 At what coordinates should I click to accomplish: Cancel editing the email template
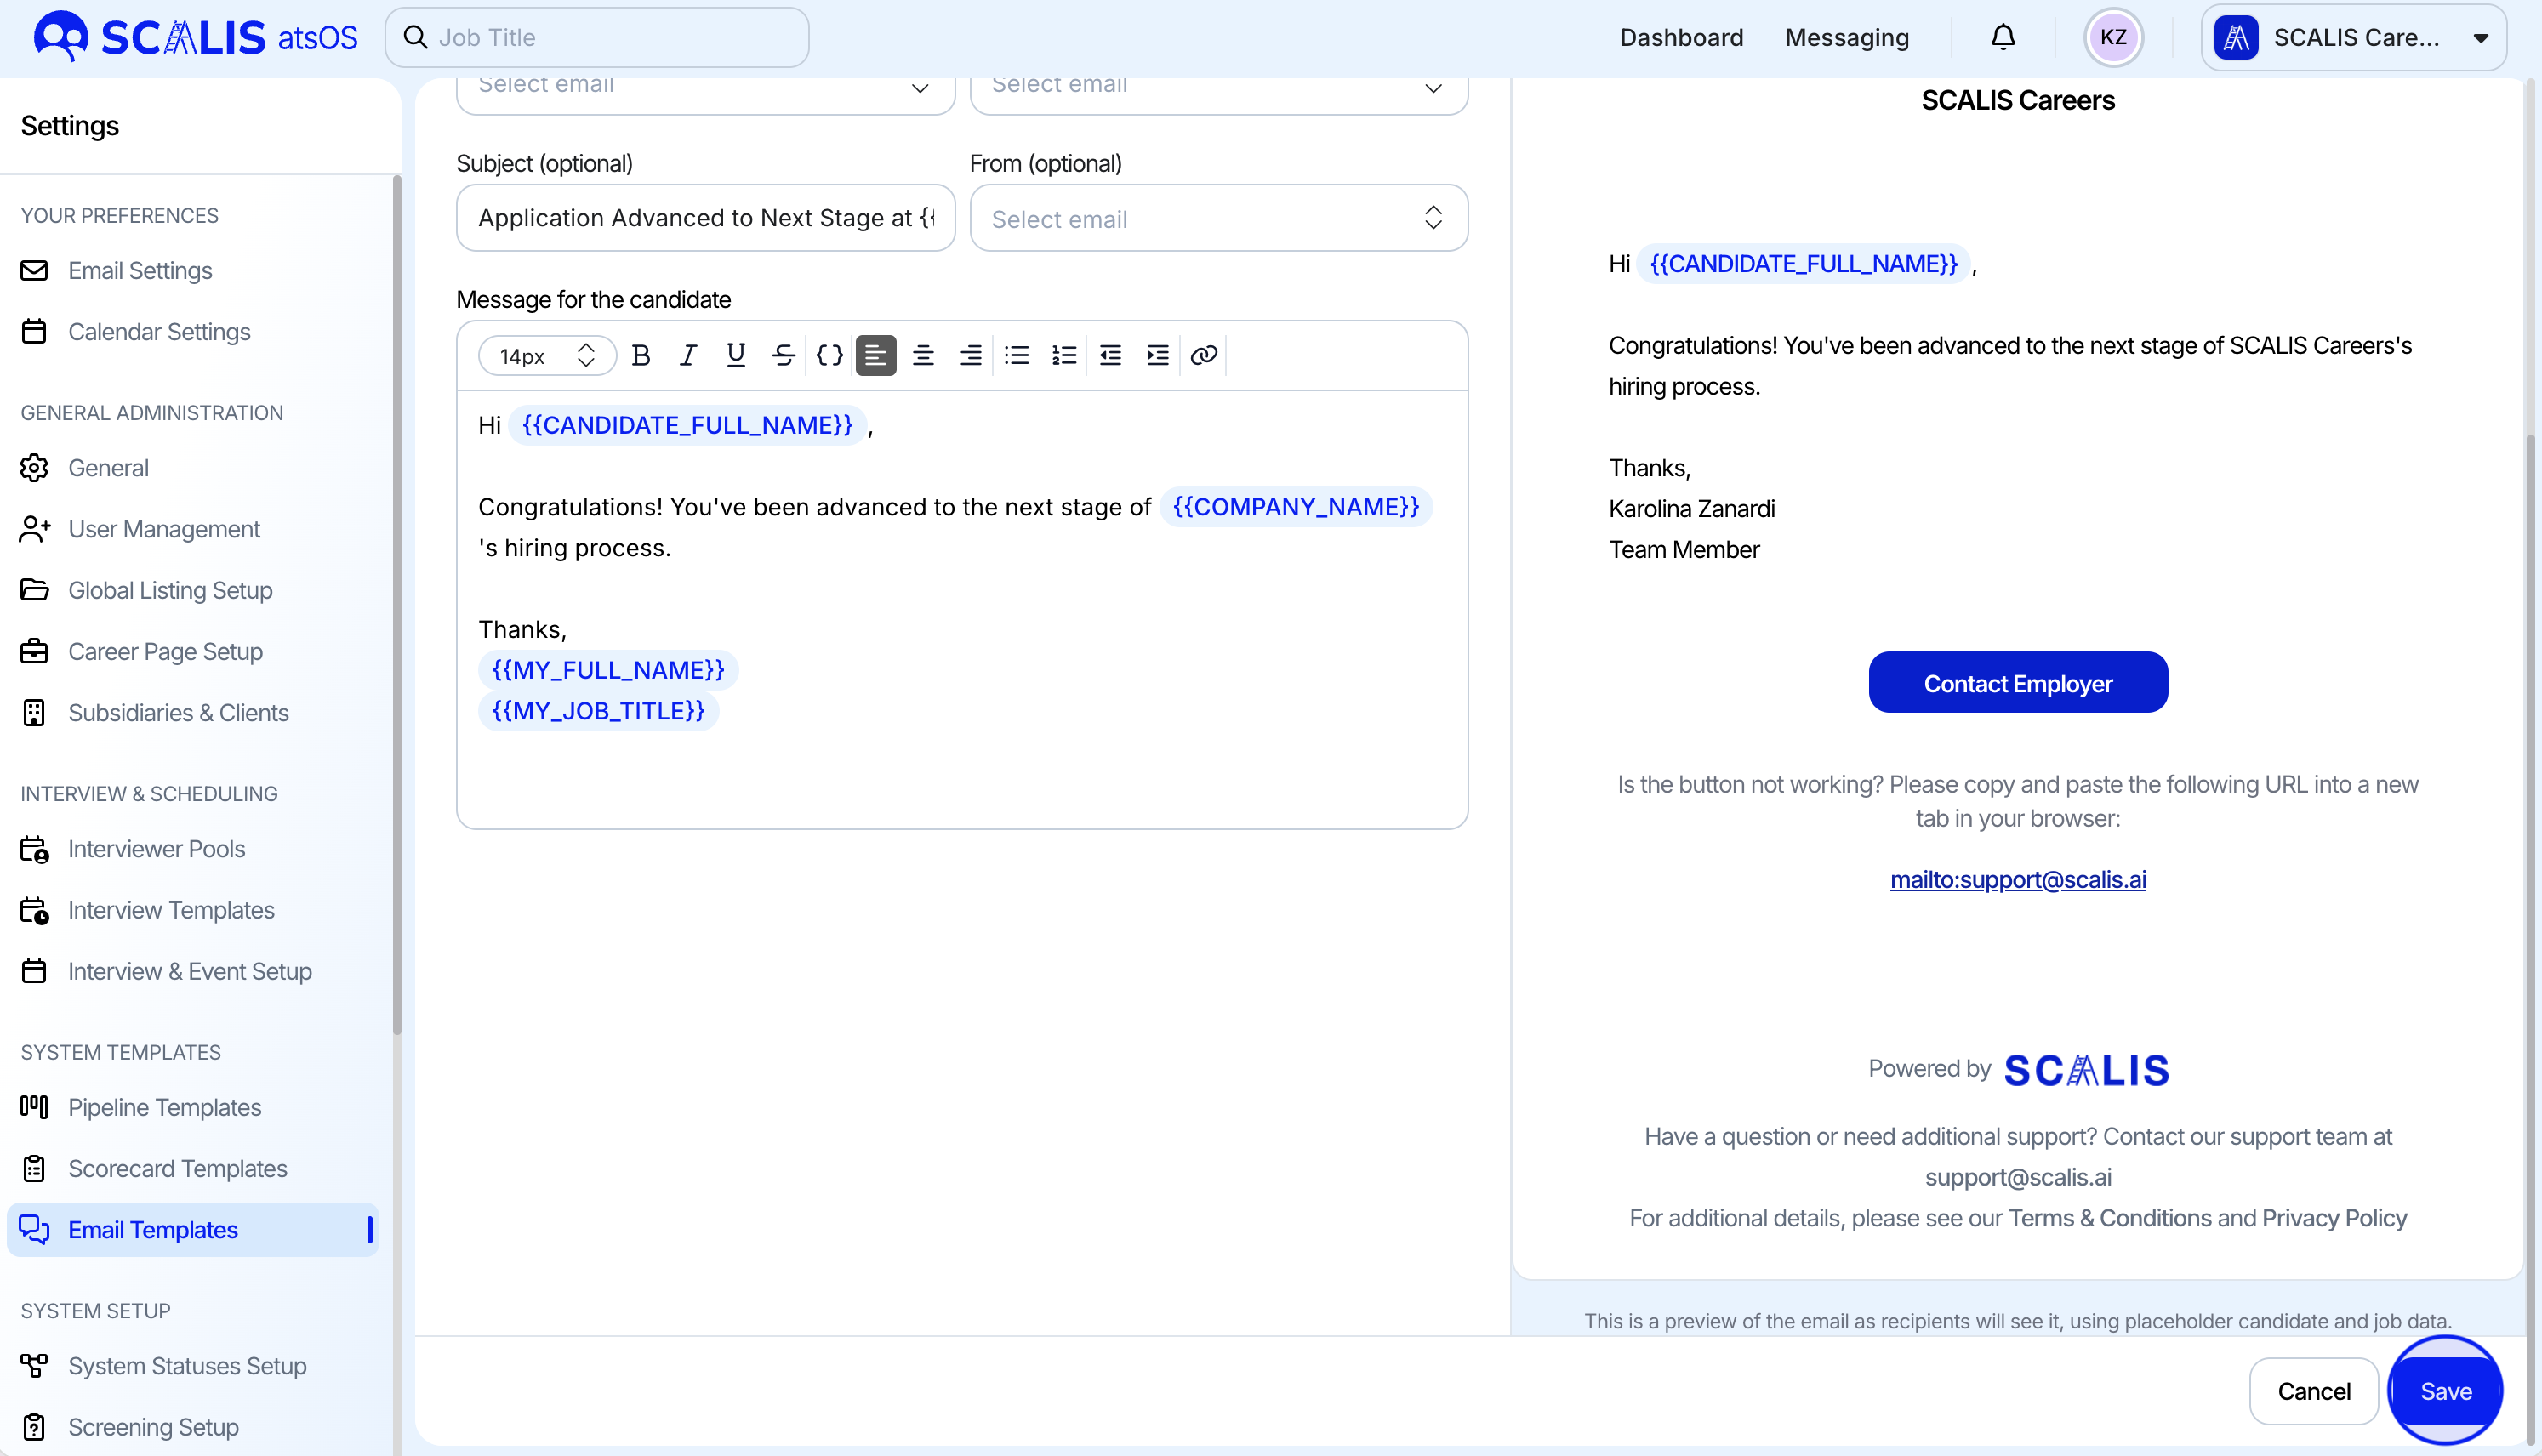pos(2313,1391)
